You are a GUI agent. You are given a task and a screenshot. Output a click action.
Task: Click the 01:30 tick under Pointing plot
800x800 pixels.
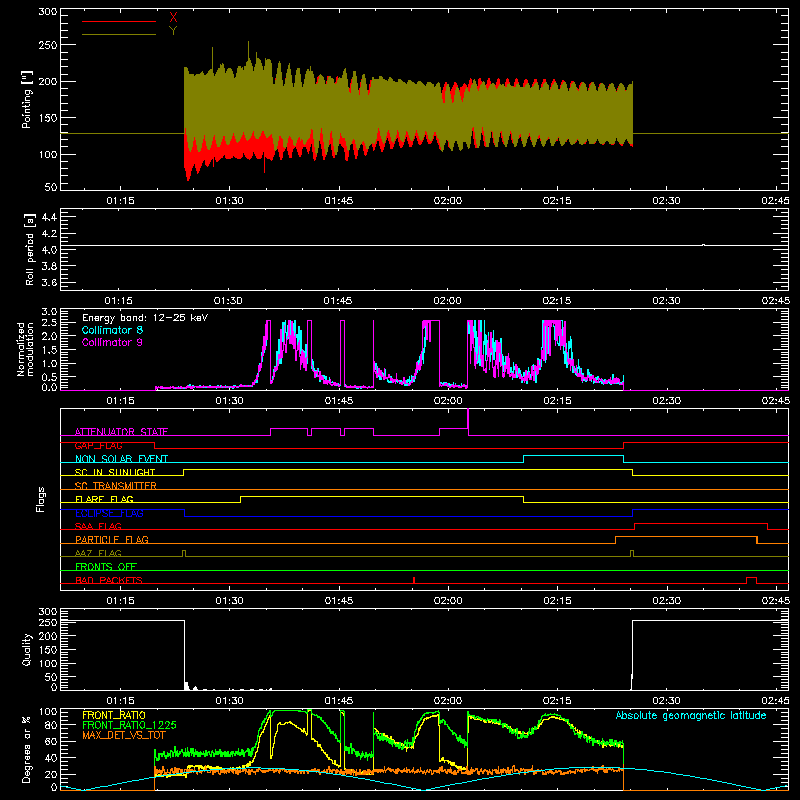[230, 201]
